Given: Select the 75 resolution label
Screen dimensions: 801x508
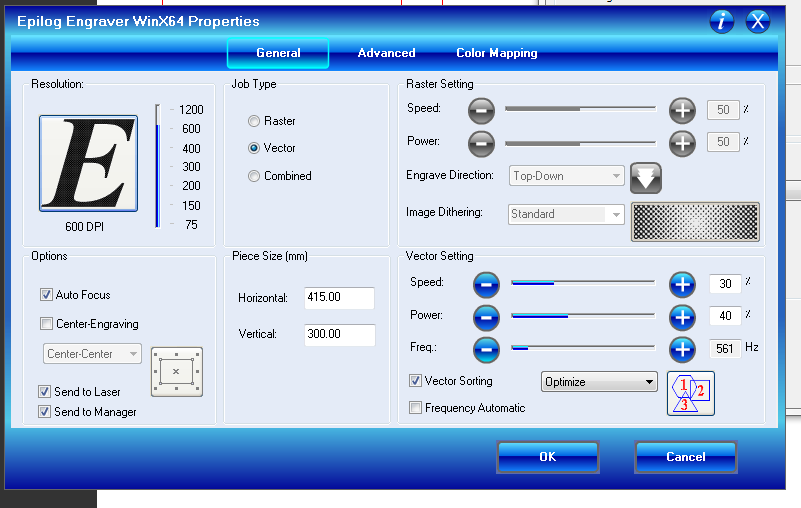Looking at the screenshot, I should (x=191, y=225).
